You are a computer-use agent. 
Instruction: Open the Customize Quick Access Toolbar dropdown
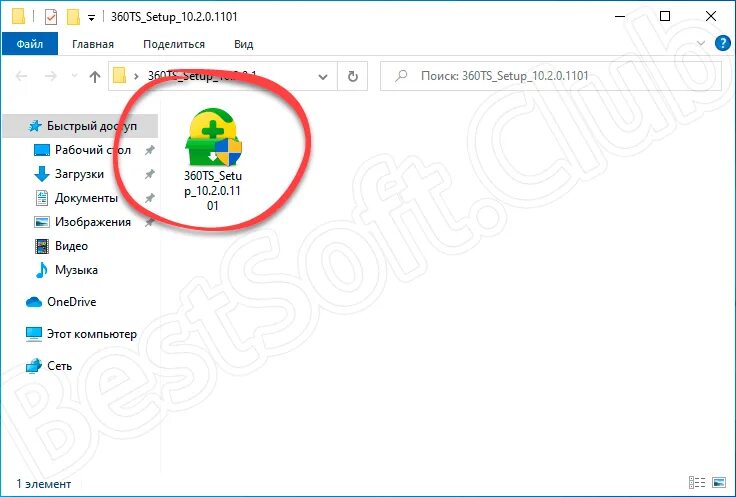click(x=92, y=18)
